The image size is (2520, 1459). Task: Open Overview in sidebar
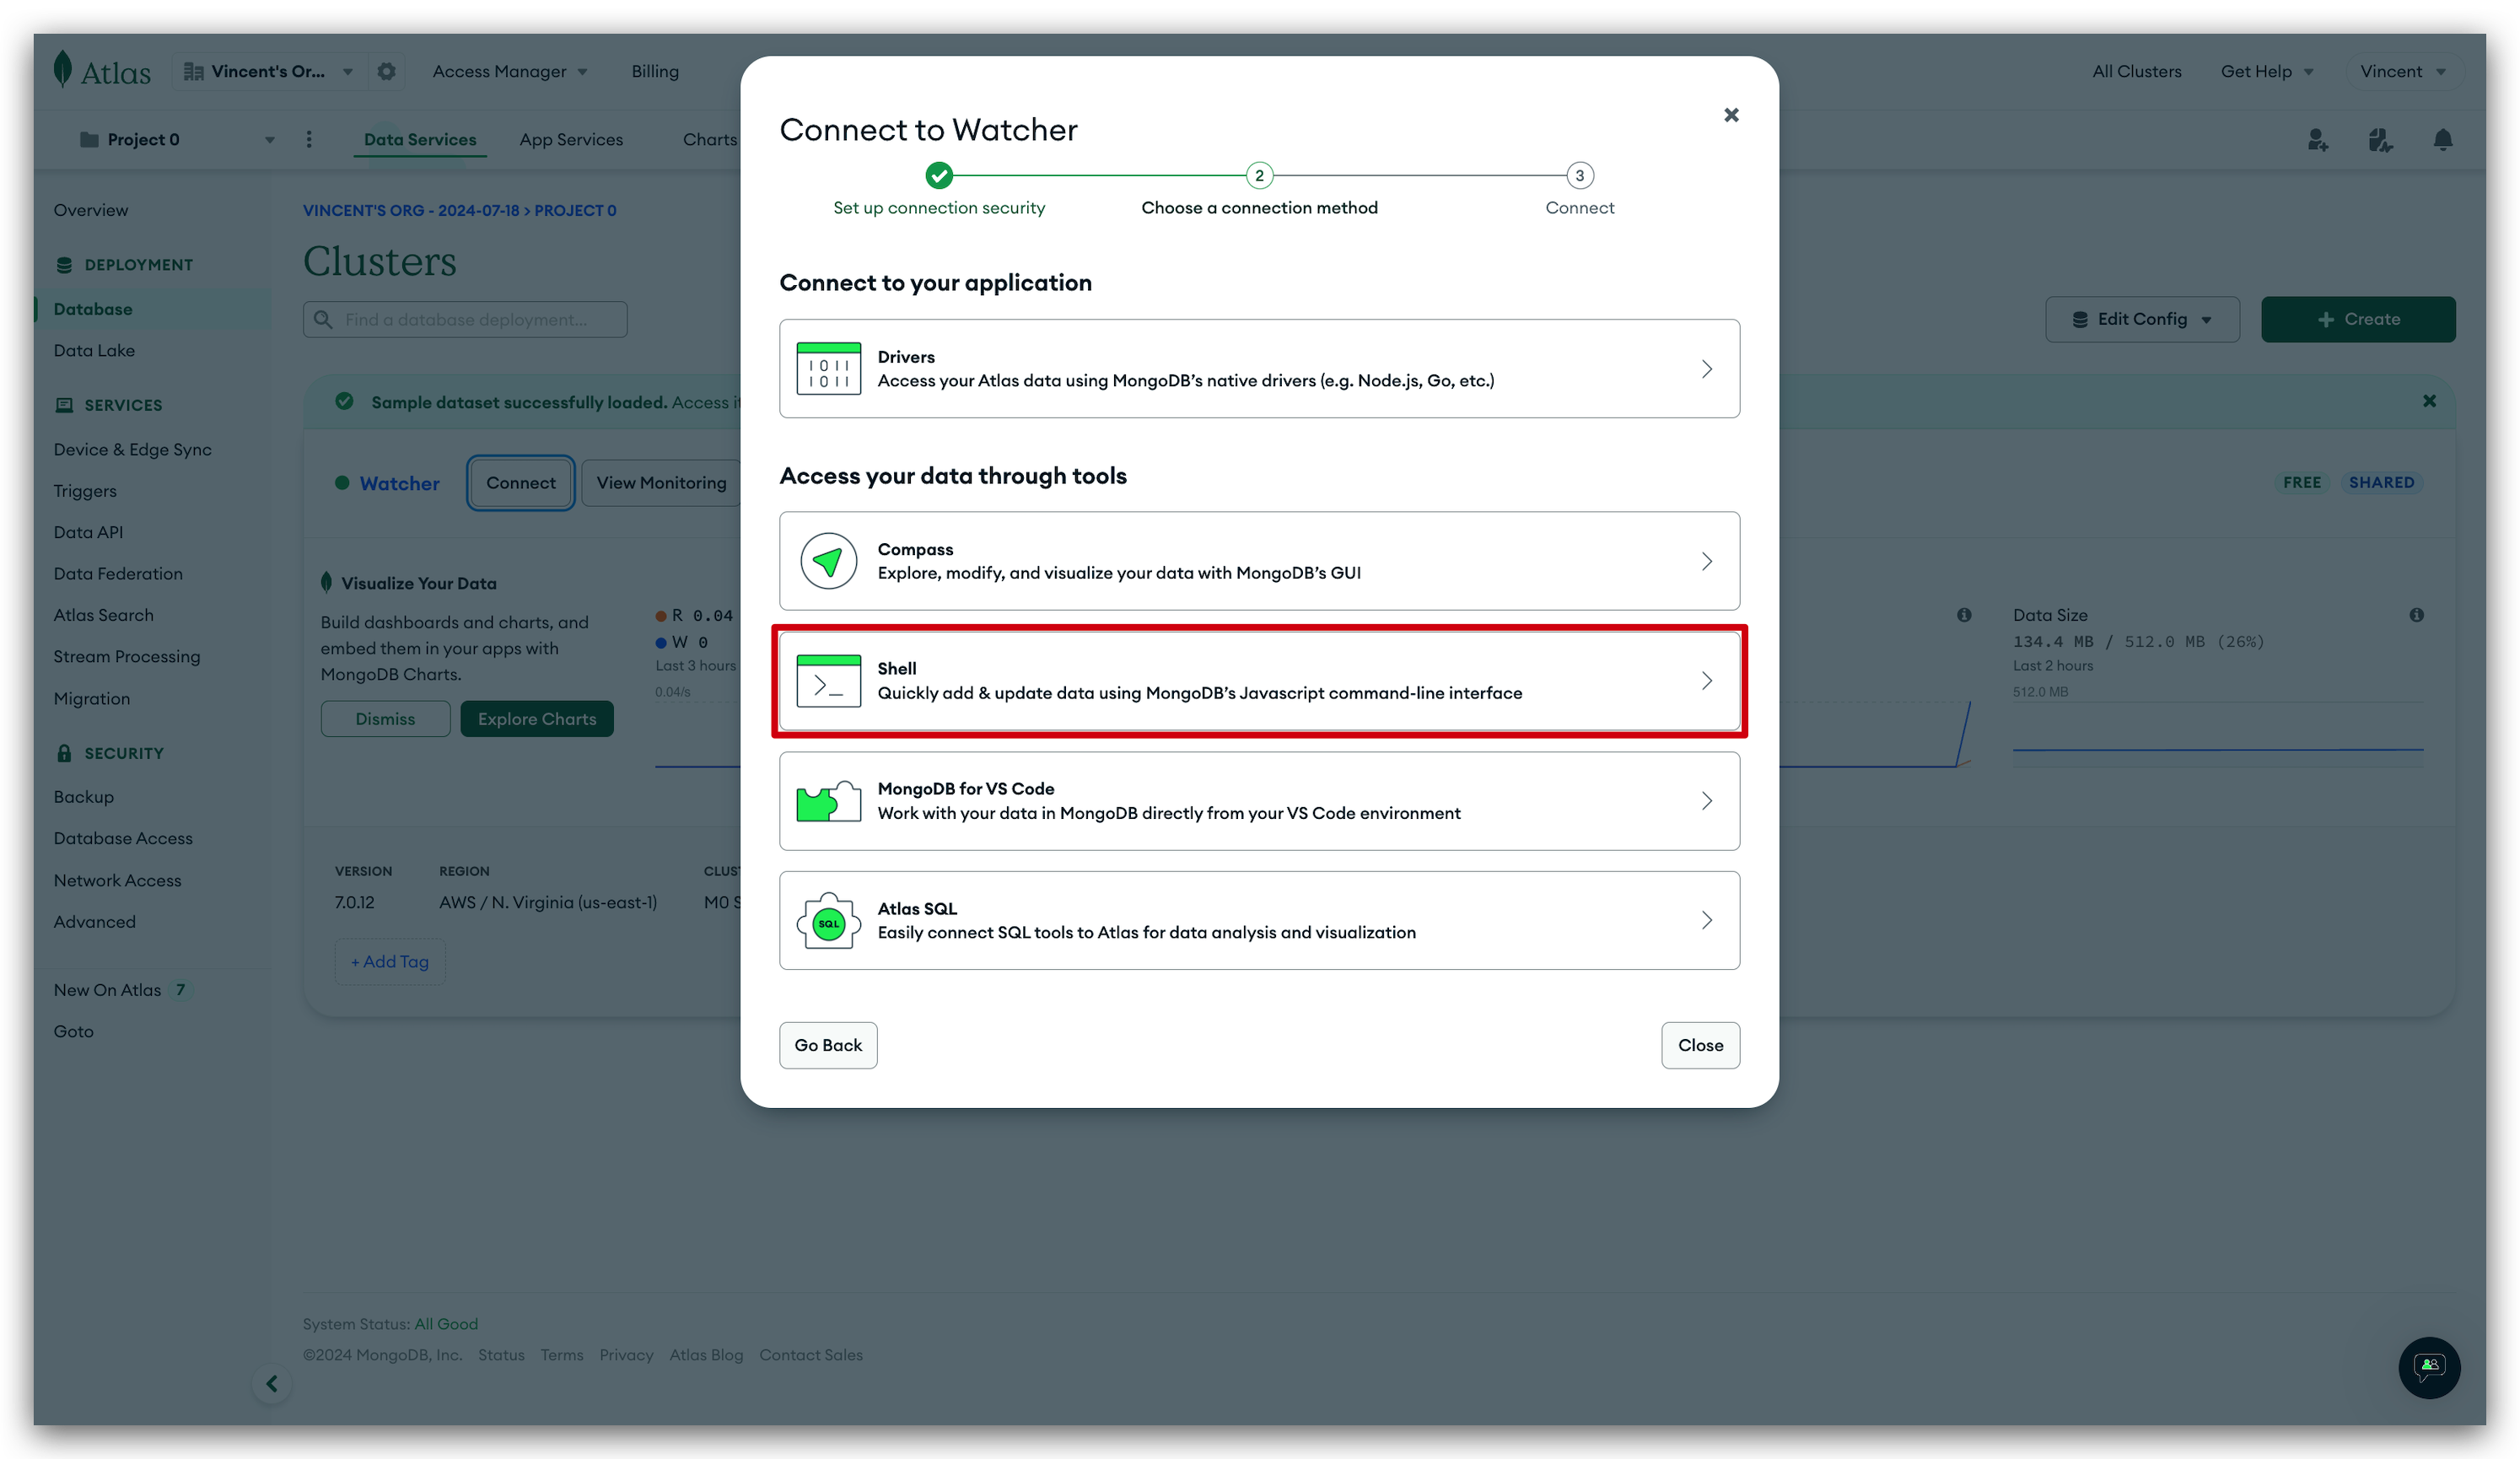coord(91,210)
